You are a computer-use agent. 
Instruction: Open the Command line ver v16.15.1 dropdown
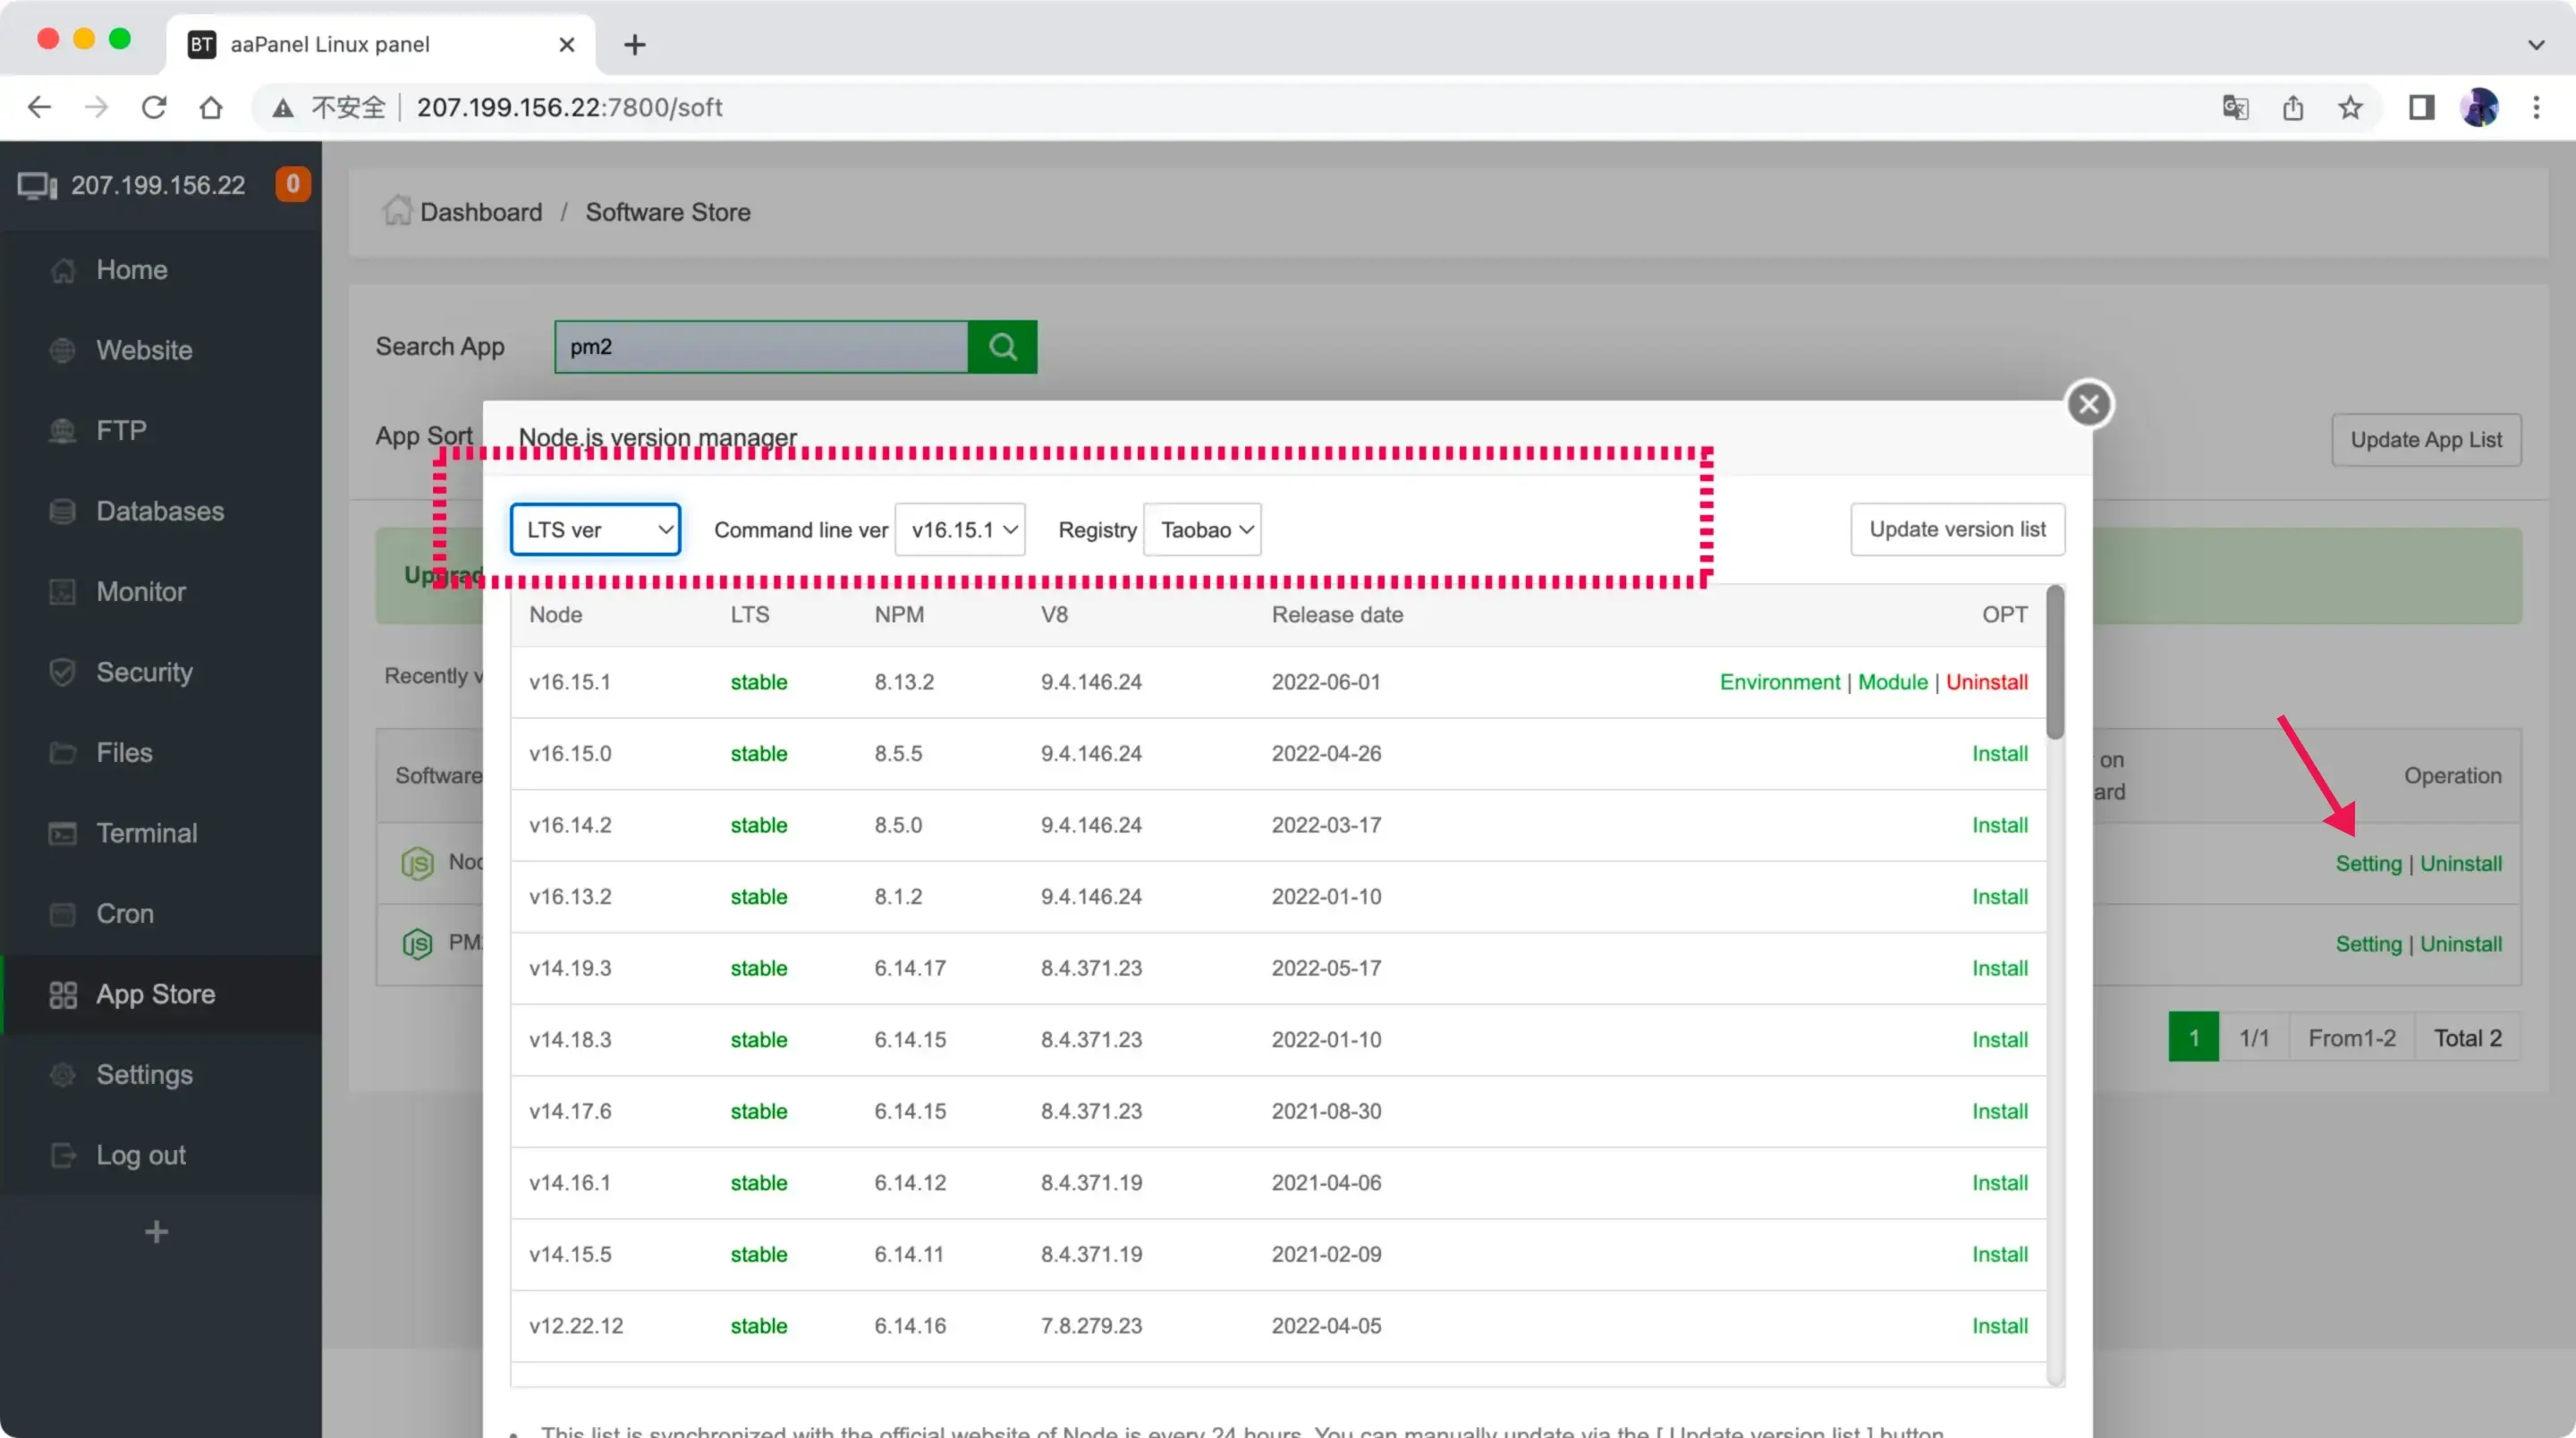(960, 530)
